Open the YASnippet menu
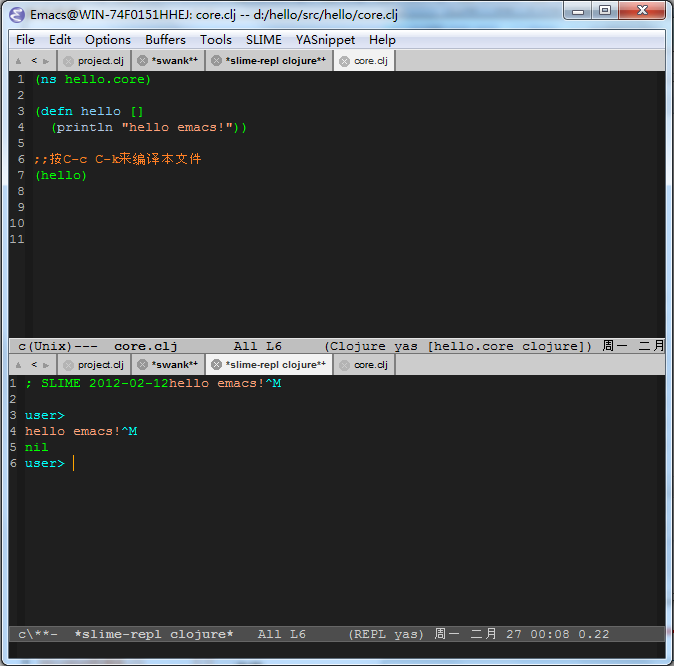The image size is (674, 666). point(325,40)
